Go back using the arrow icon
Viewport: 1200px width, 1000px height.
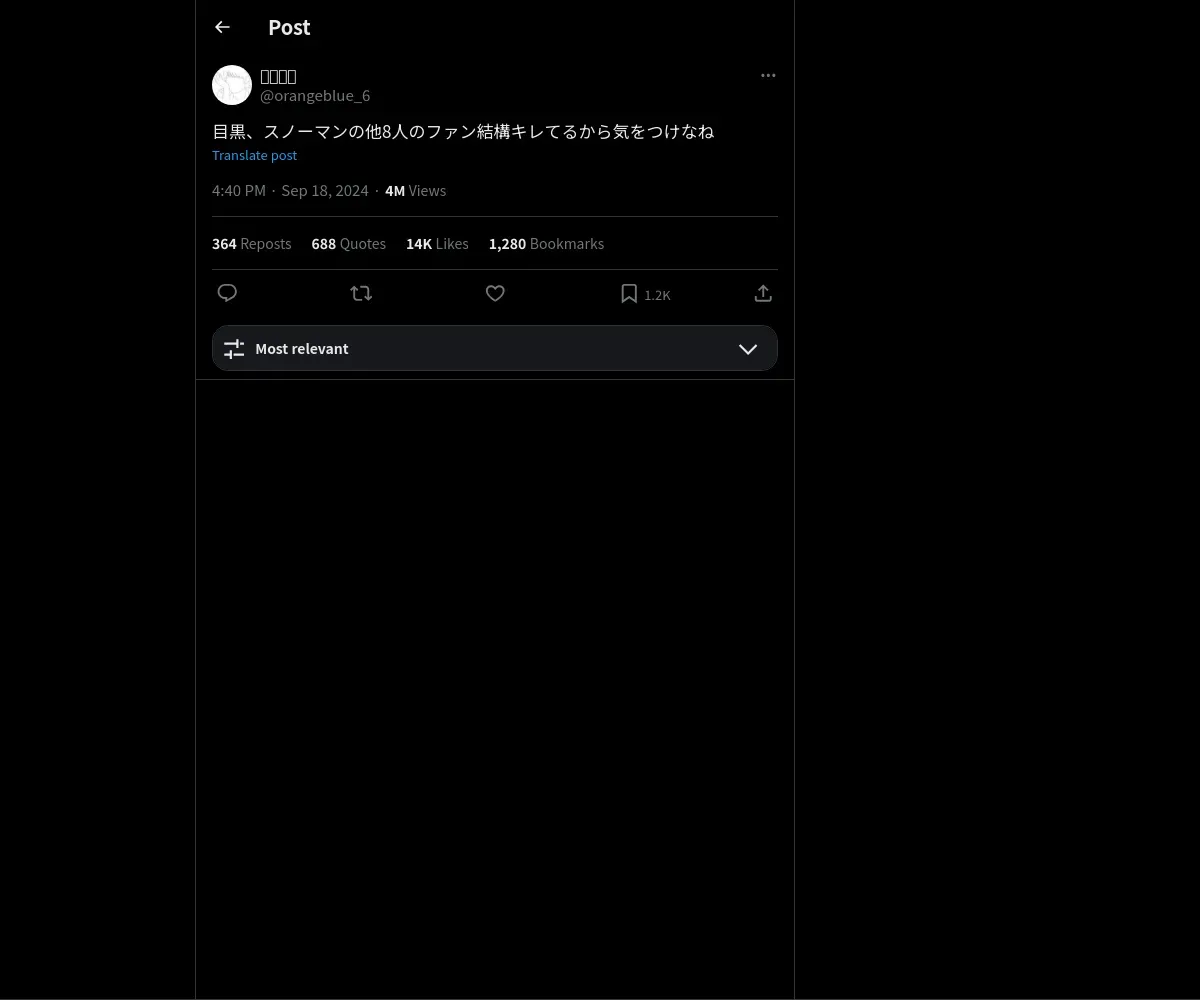pos(222,27)
